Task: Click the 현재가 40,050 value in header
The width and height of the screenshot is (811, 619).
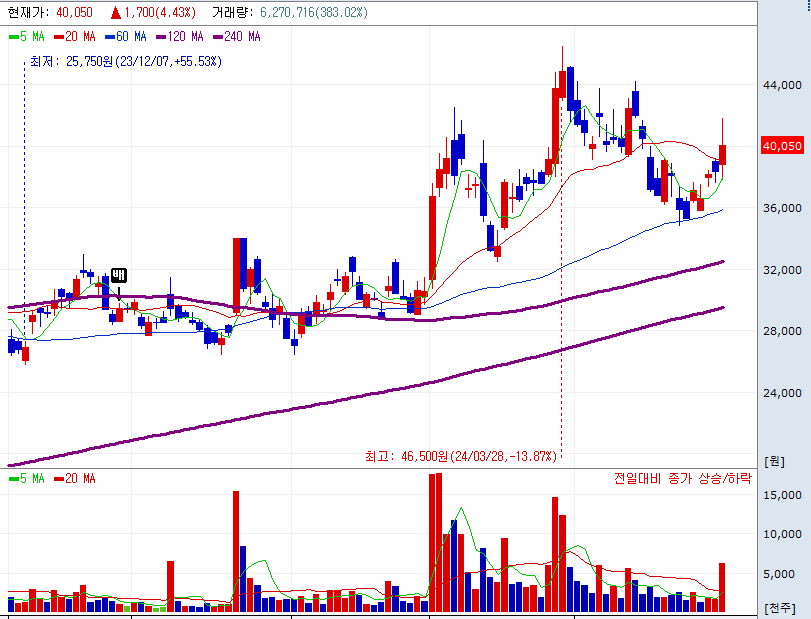Action: (x=74, y=12)
